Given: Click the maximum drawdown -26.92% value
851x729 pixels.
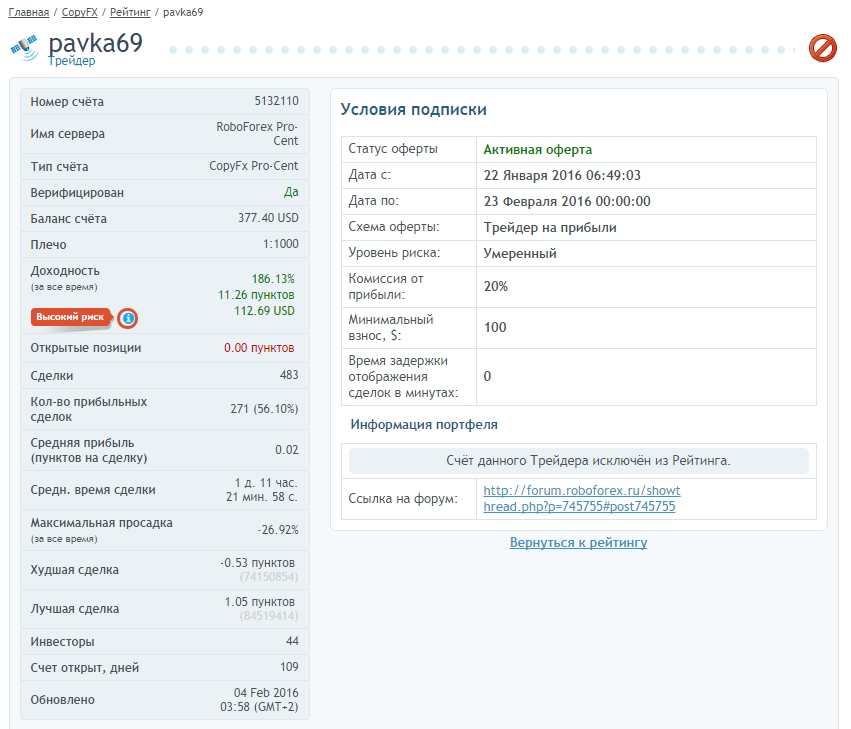Looking at the screenshot, I should (278, 530).
